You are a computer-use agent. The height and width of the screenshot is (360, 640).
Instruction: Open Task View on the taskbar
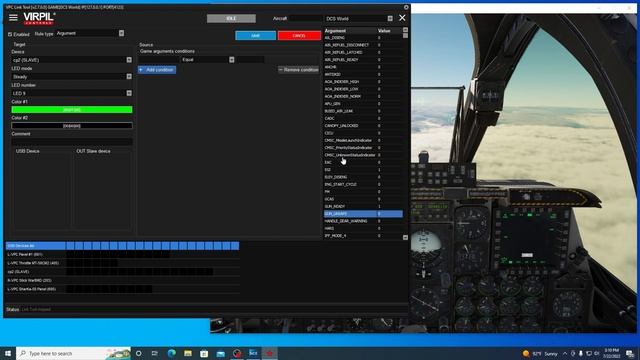tap(155, 353)
